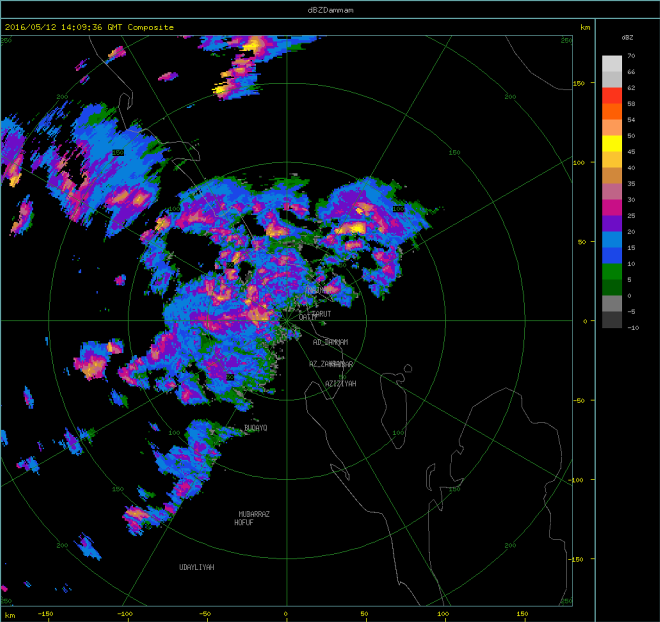Viewport: 660px width, 622px height.
Task: Click the legend value 30
Action: point(631,199)
